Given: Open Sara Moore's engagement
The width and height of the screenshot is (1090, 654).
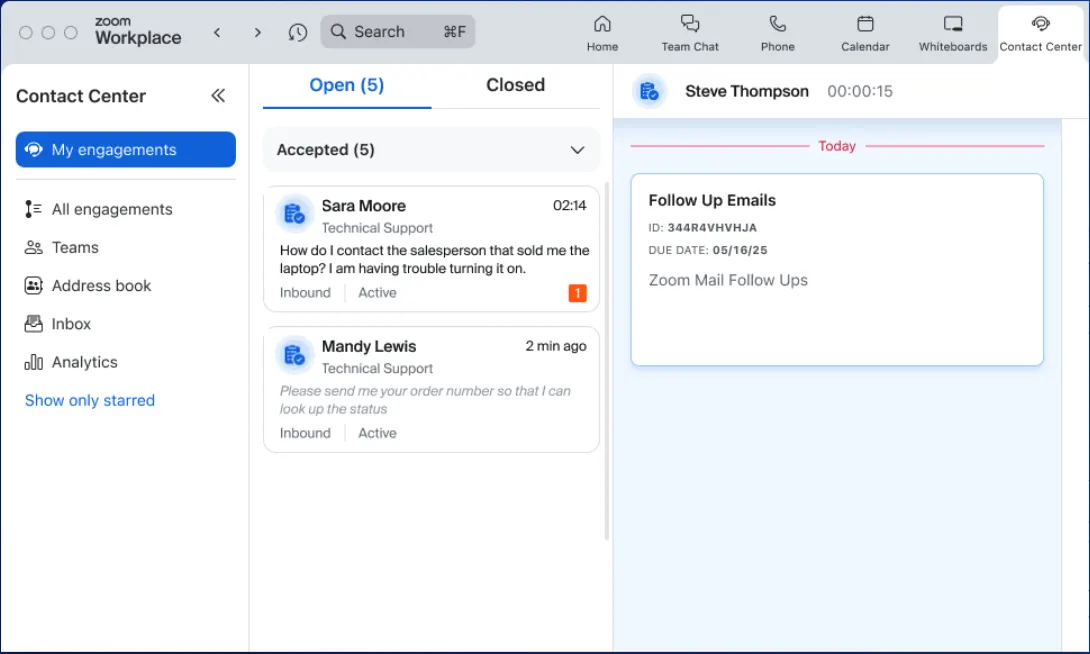Looking at the screenshot, I should (431, 248).
